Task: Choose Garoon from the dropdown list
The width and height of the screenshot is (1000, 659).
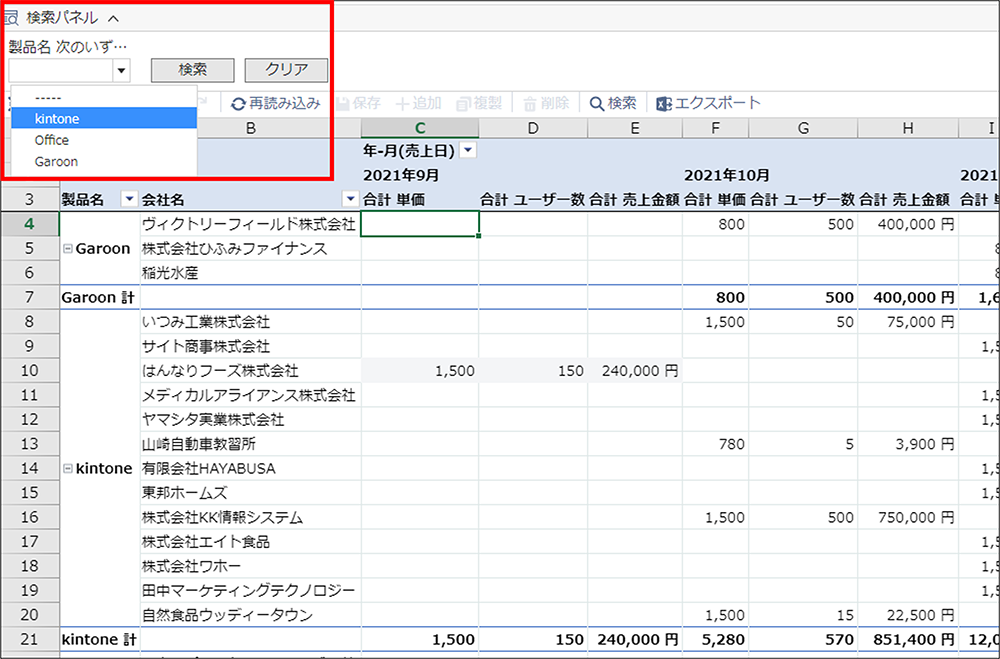Action: [104, 162]
